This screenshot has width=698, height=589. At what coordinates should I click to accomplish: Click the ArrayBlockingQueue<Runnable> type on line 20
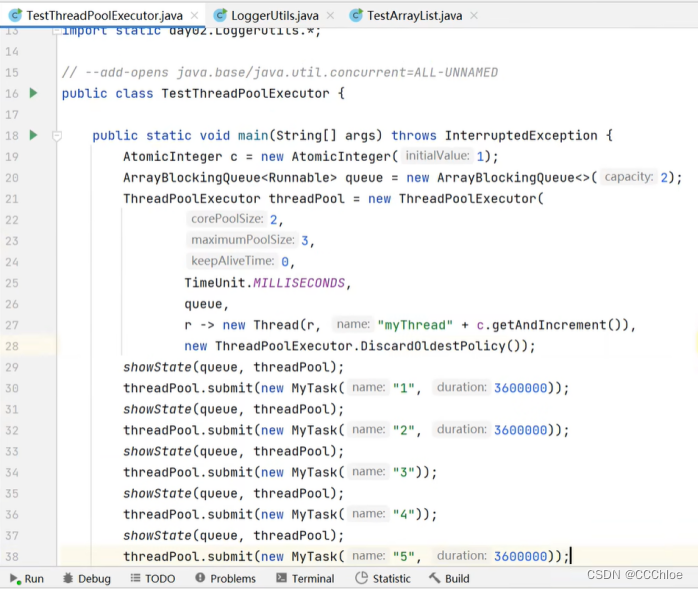click(x=230, y=178)
